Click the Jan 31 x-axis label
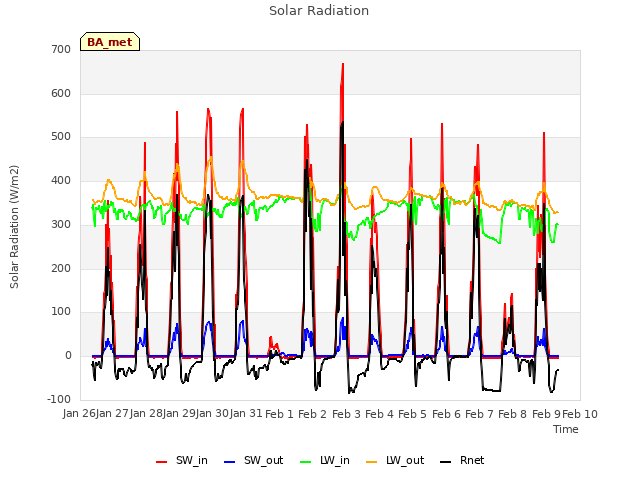The height and width of the screenshot is (480, 640). [x=246, y=413]
